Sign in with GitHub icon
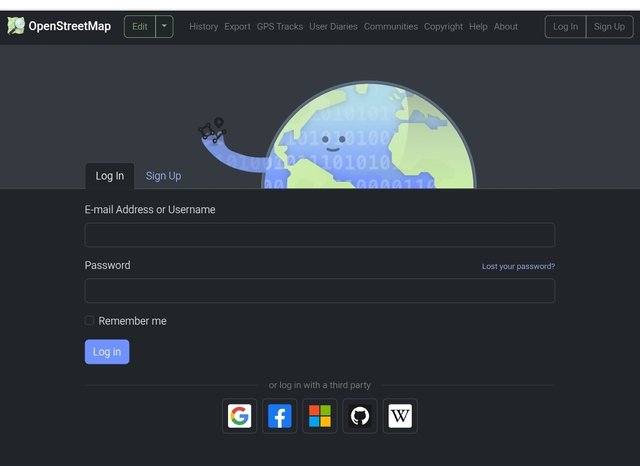The width and height of the screenshot is (640, 466). [x=360, y=416]
